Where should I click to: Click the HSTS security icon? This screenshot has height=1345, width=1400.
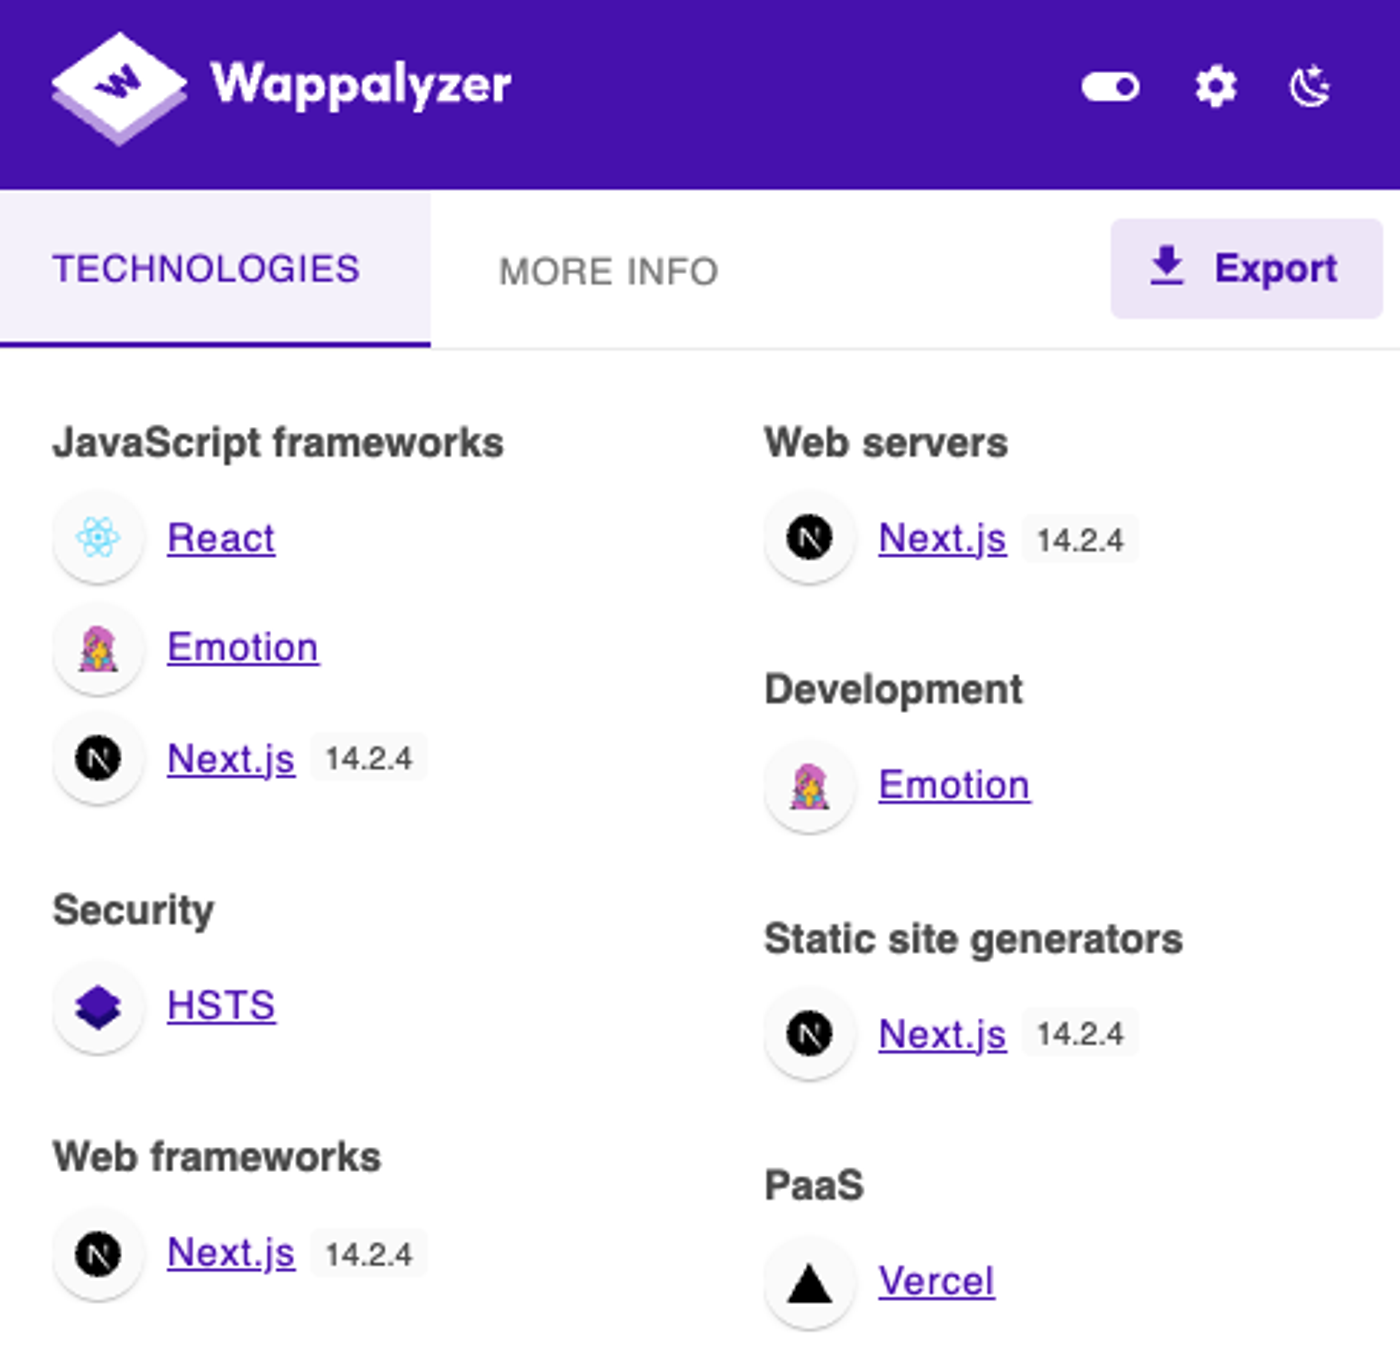97,1006
